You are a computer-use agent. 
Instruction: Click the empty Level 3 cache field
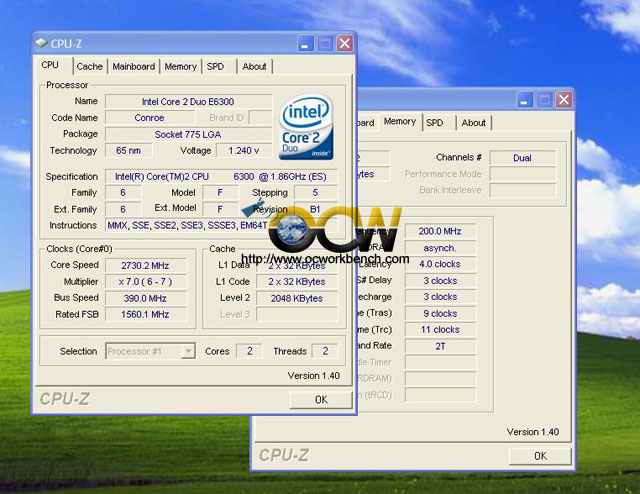[x=297, y=314]
